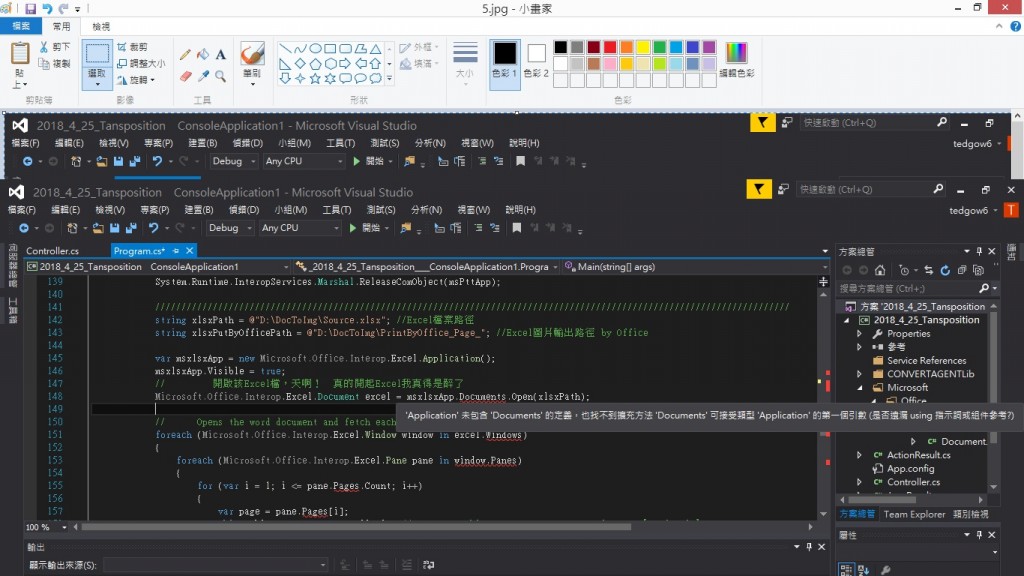
Task: Select ActionResult.cs in Solution Explorer
Action: (918, 455)
